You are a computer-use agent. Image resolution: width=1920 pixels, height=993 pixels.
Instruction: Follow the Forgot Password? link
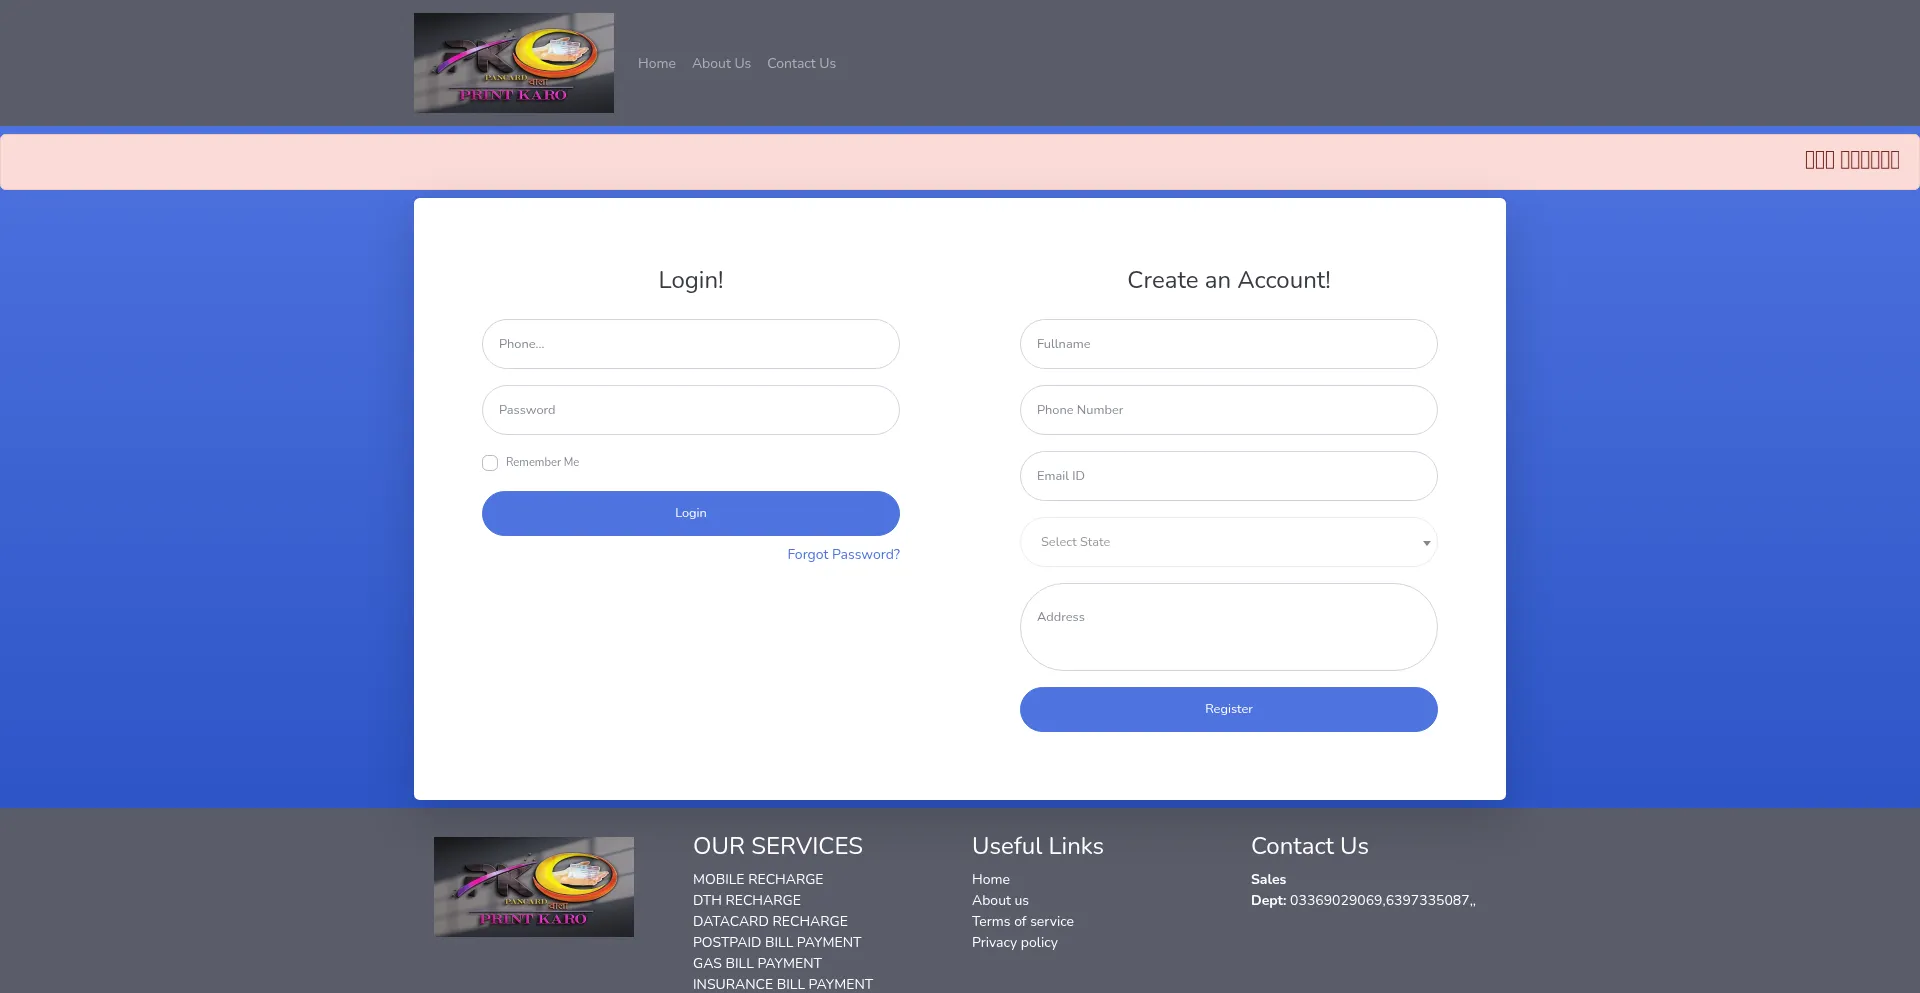pos(843,554)
